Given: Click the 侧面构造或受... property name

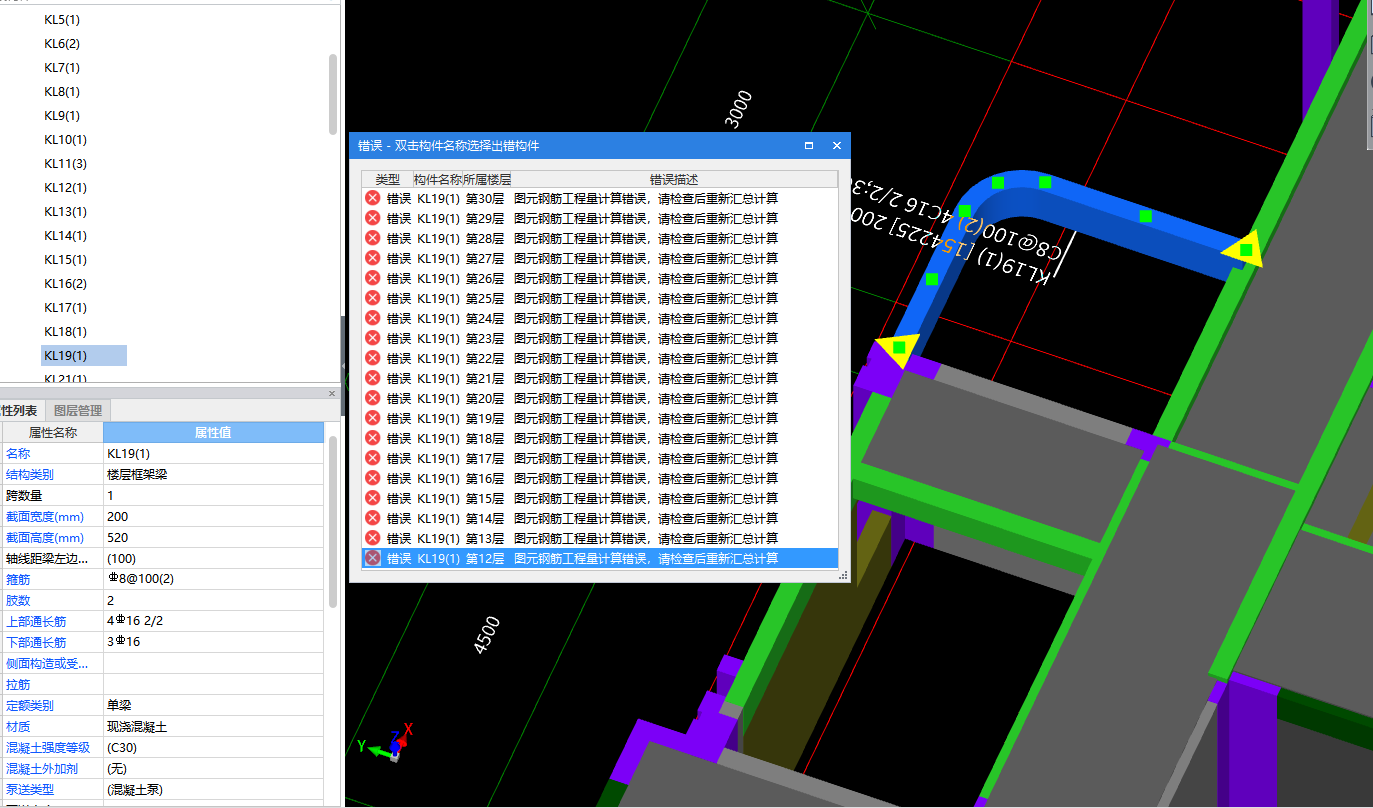Looking at the screenshot, I should click(47, 664).
